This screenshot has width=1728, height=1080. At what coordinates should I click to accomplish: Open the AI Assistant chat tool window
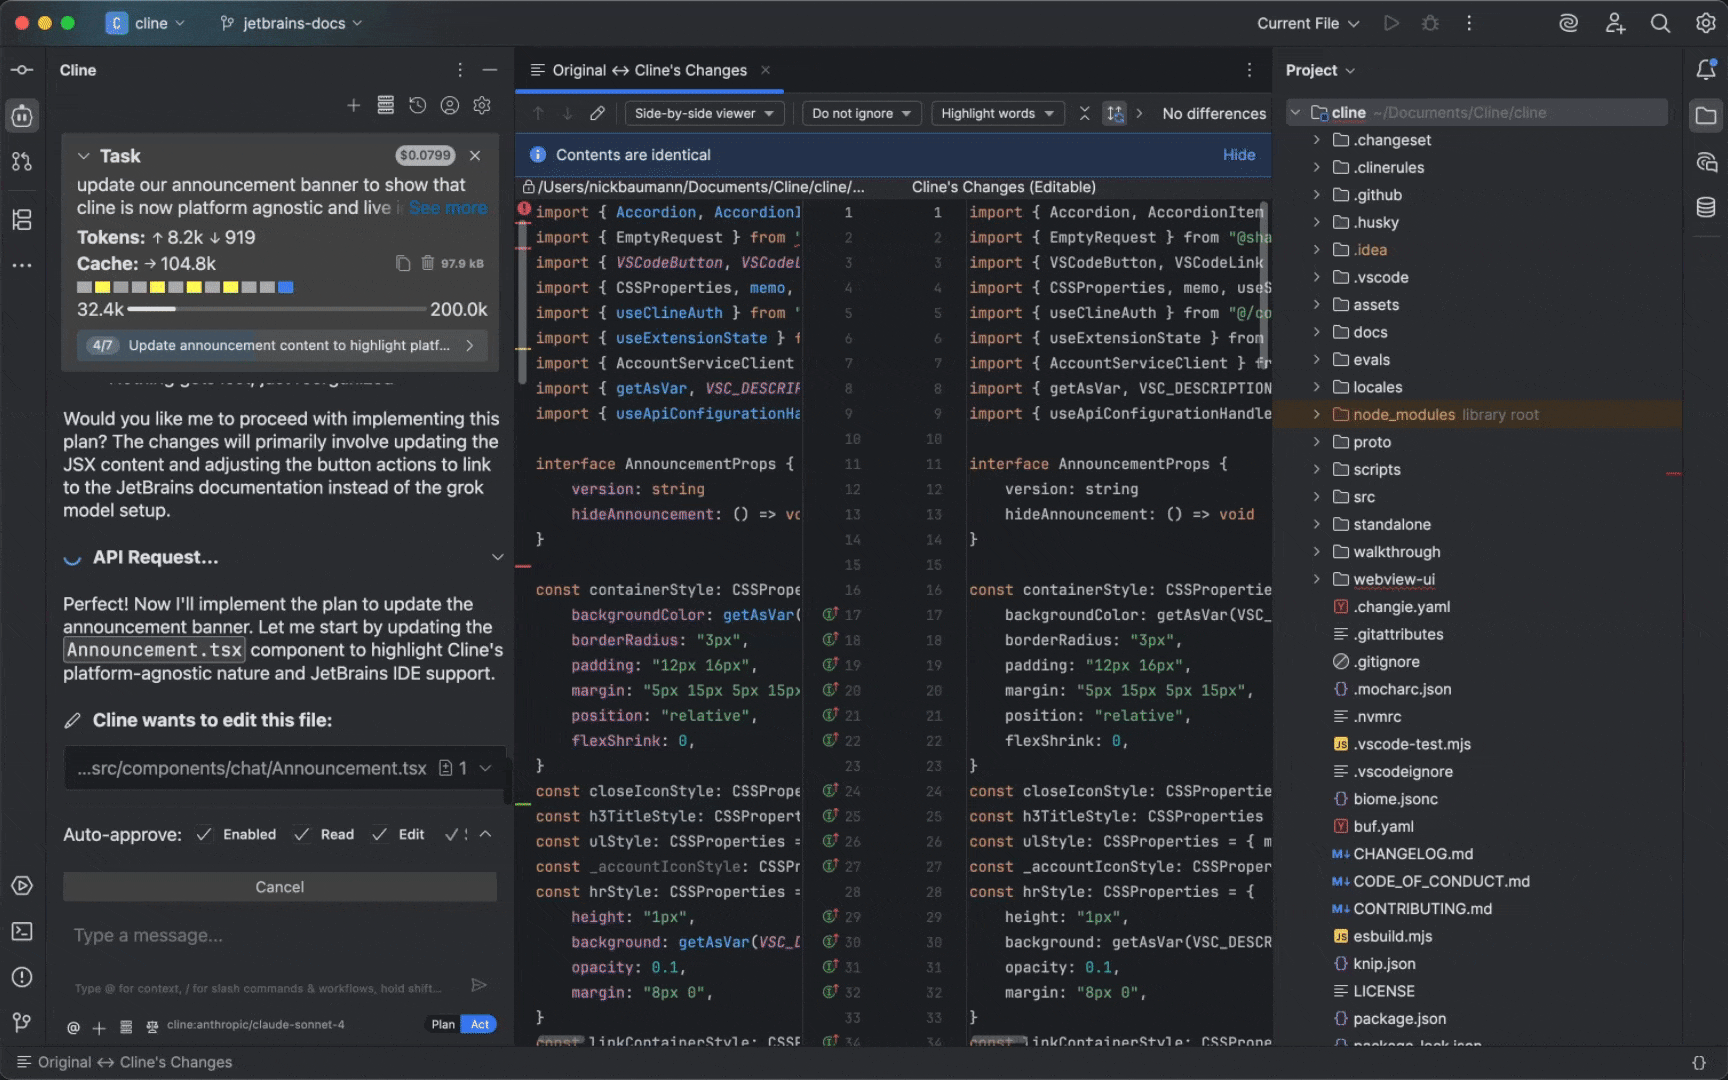[1706, 162]
